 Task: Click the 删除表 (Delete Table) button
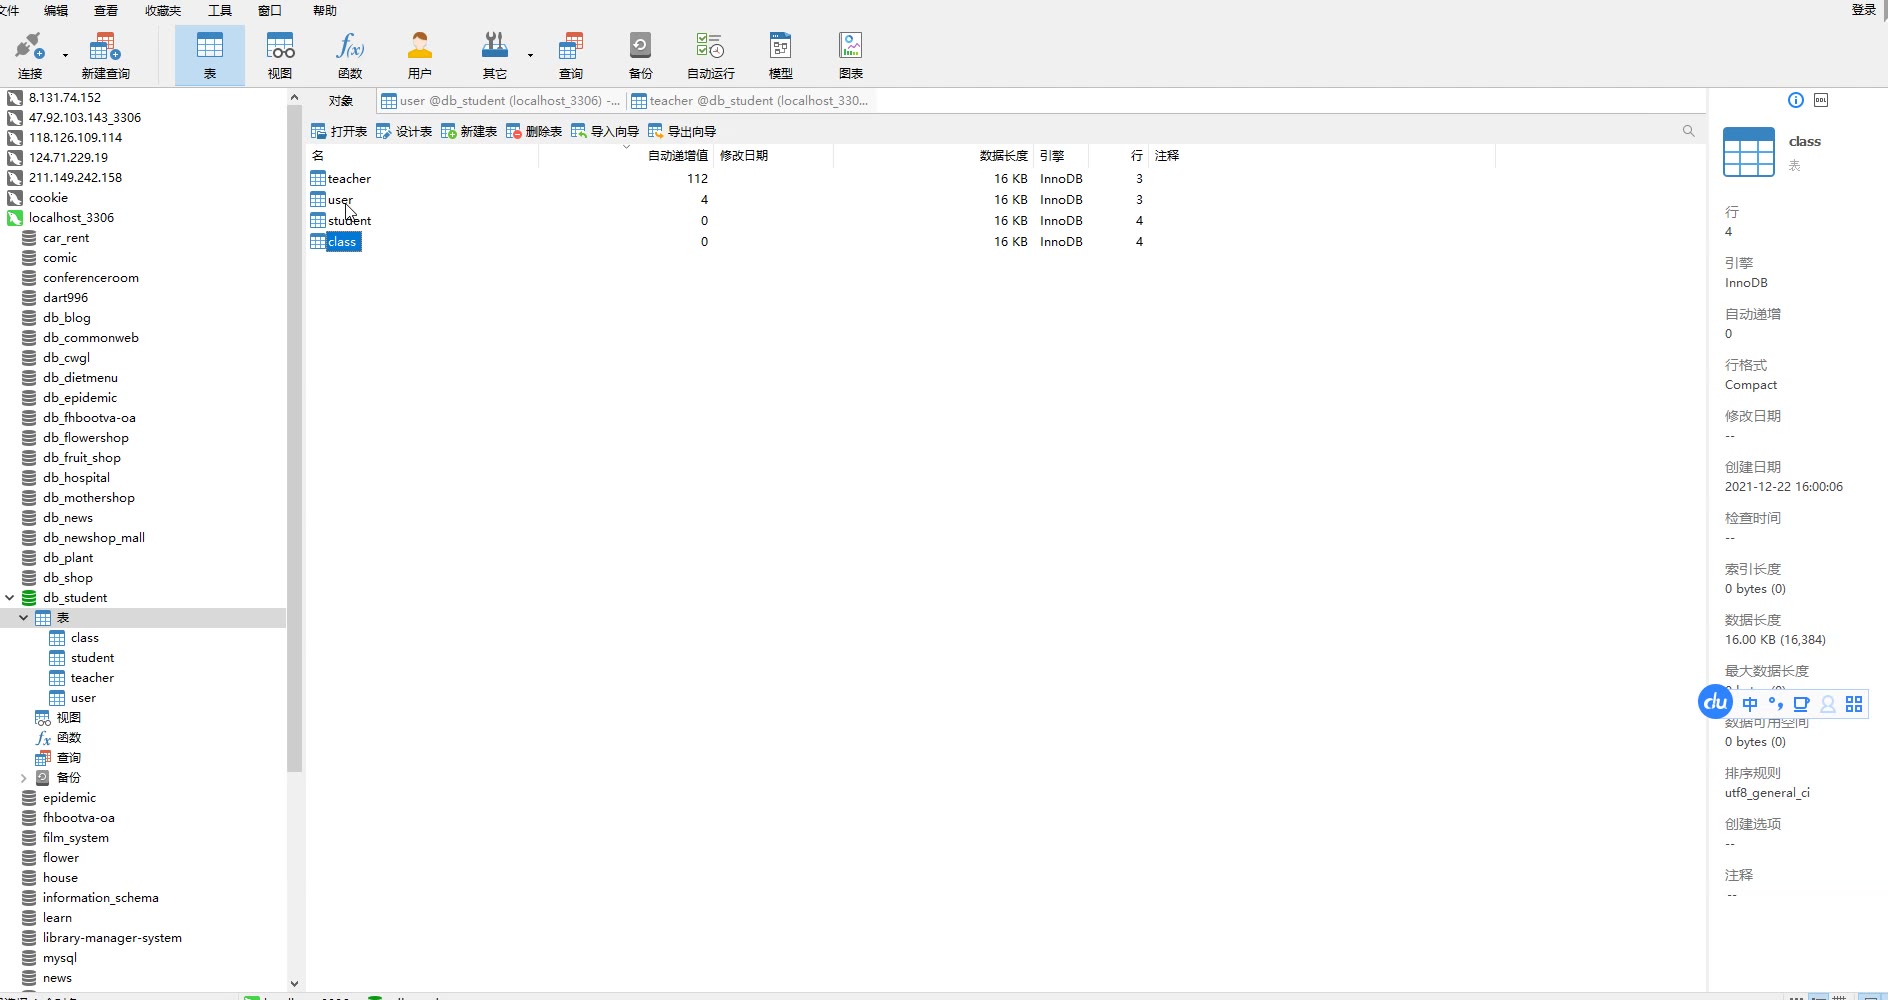click(534, 131)
